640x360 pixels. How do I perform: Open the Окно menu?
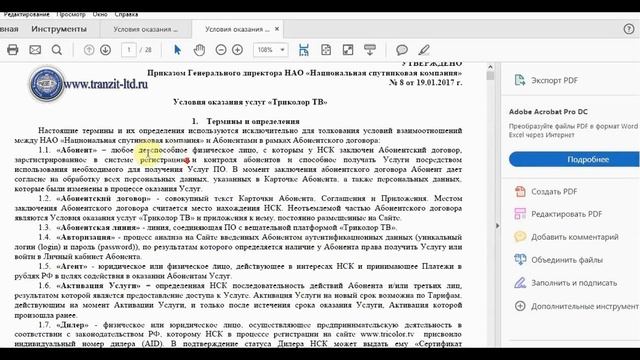click(x=100, y=14)
